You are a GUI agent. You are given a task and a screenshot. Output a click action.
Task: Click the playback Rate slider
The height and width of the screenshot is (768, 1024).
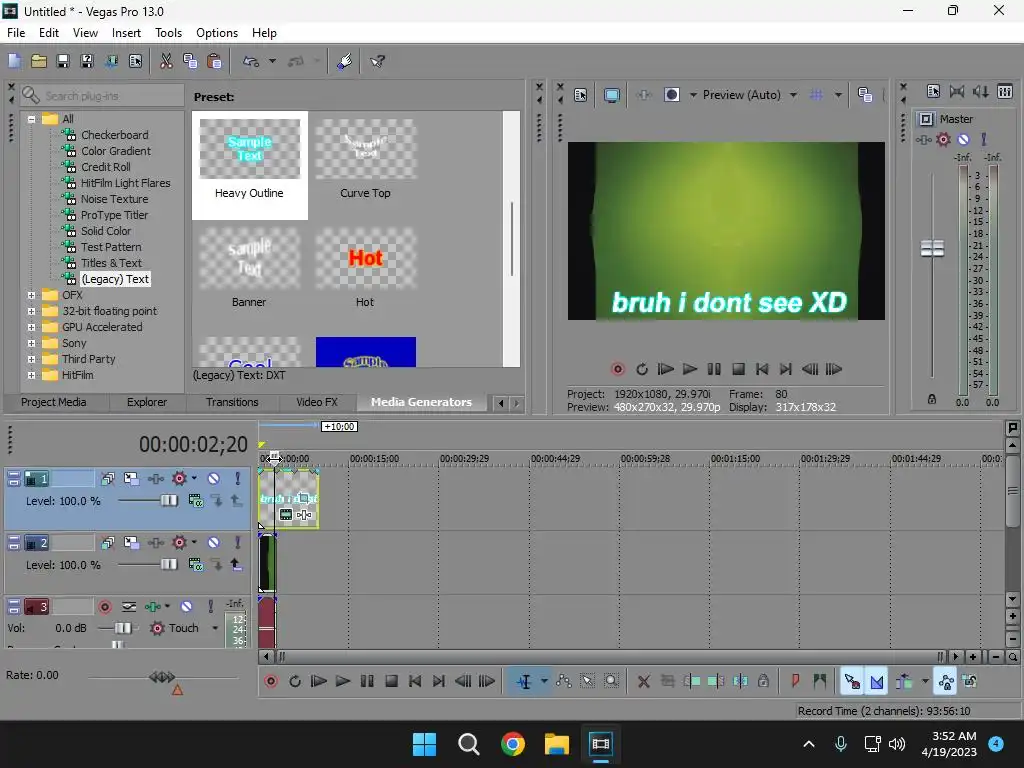point(162,677)
